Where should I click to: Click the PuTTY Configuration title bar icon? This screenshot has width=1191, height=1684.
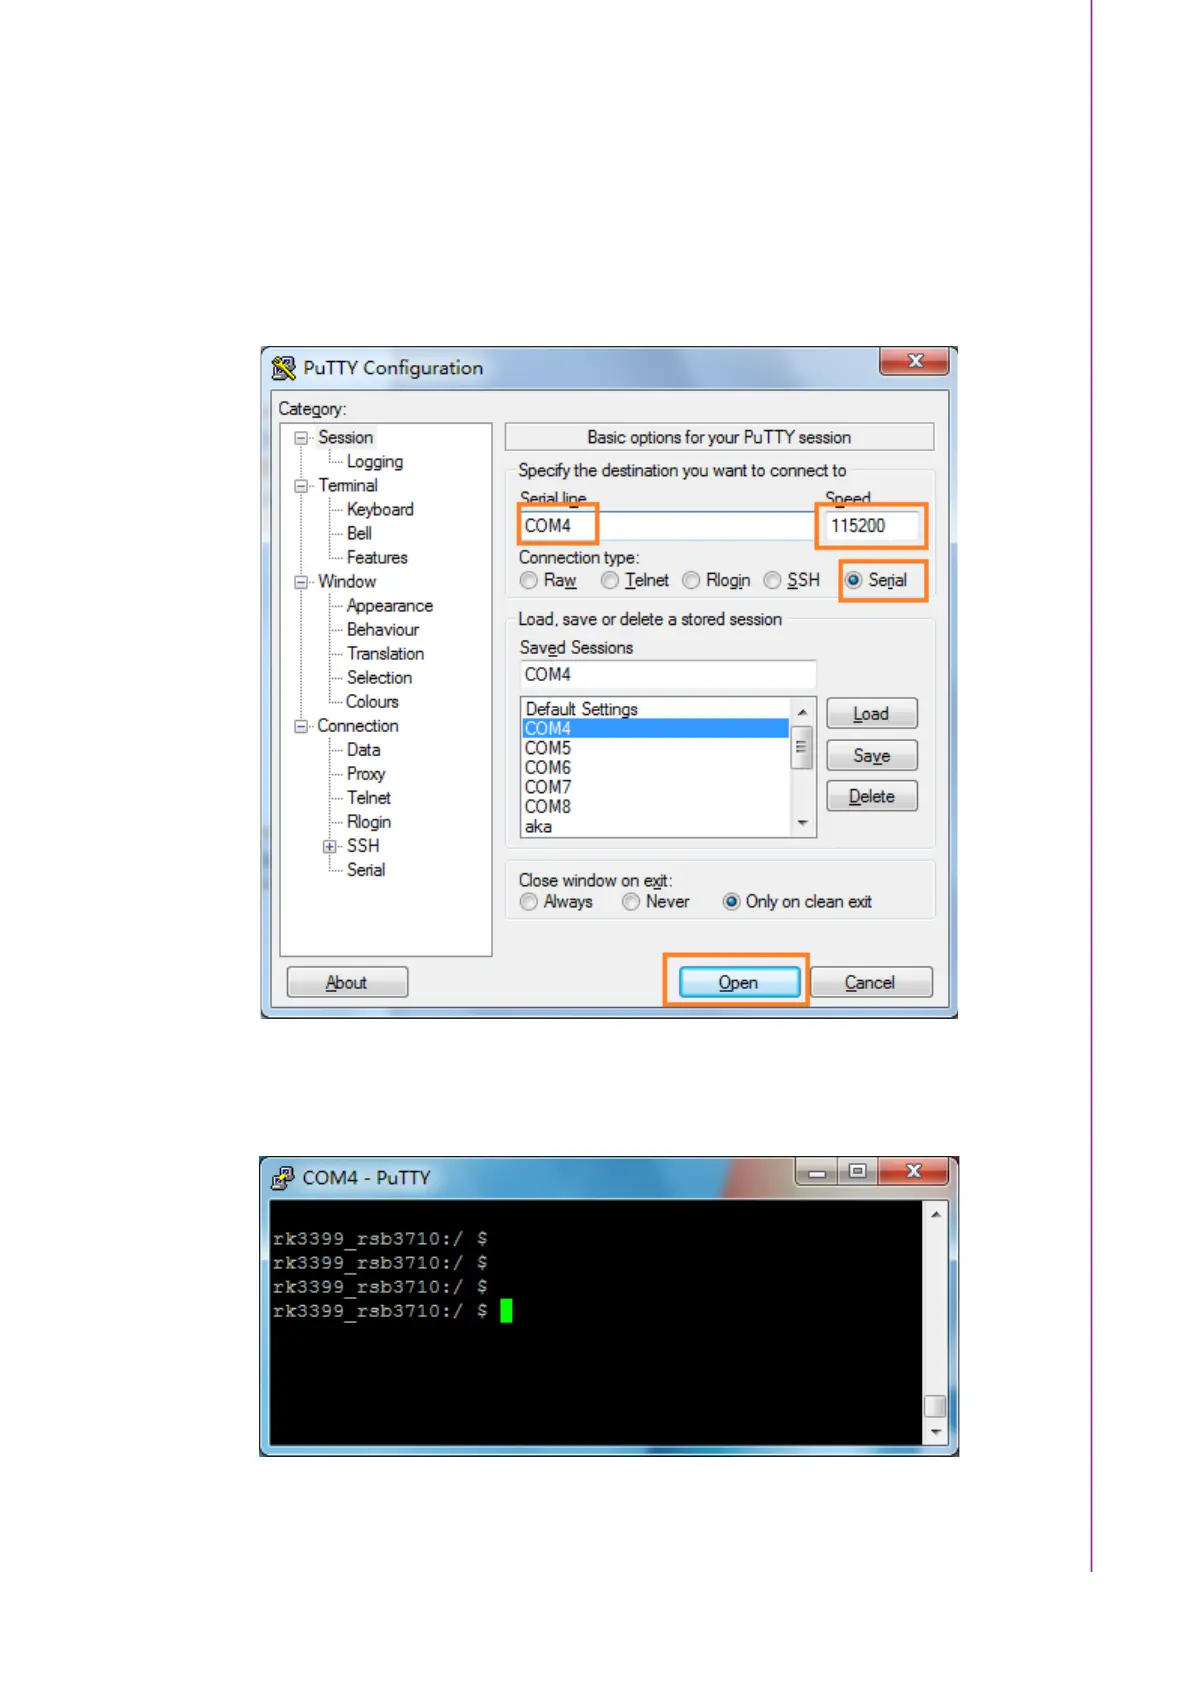point(283,368)
